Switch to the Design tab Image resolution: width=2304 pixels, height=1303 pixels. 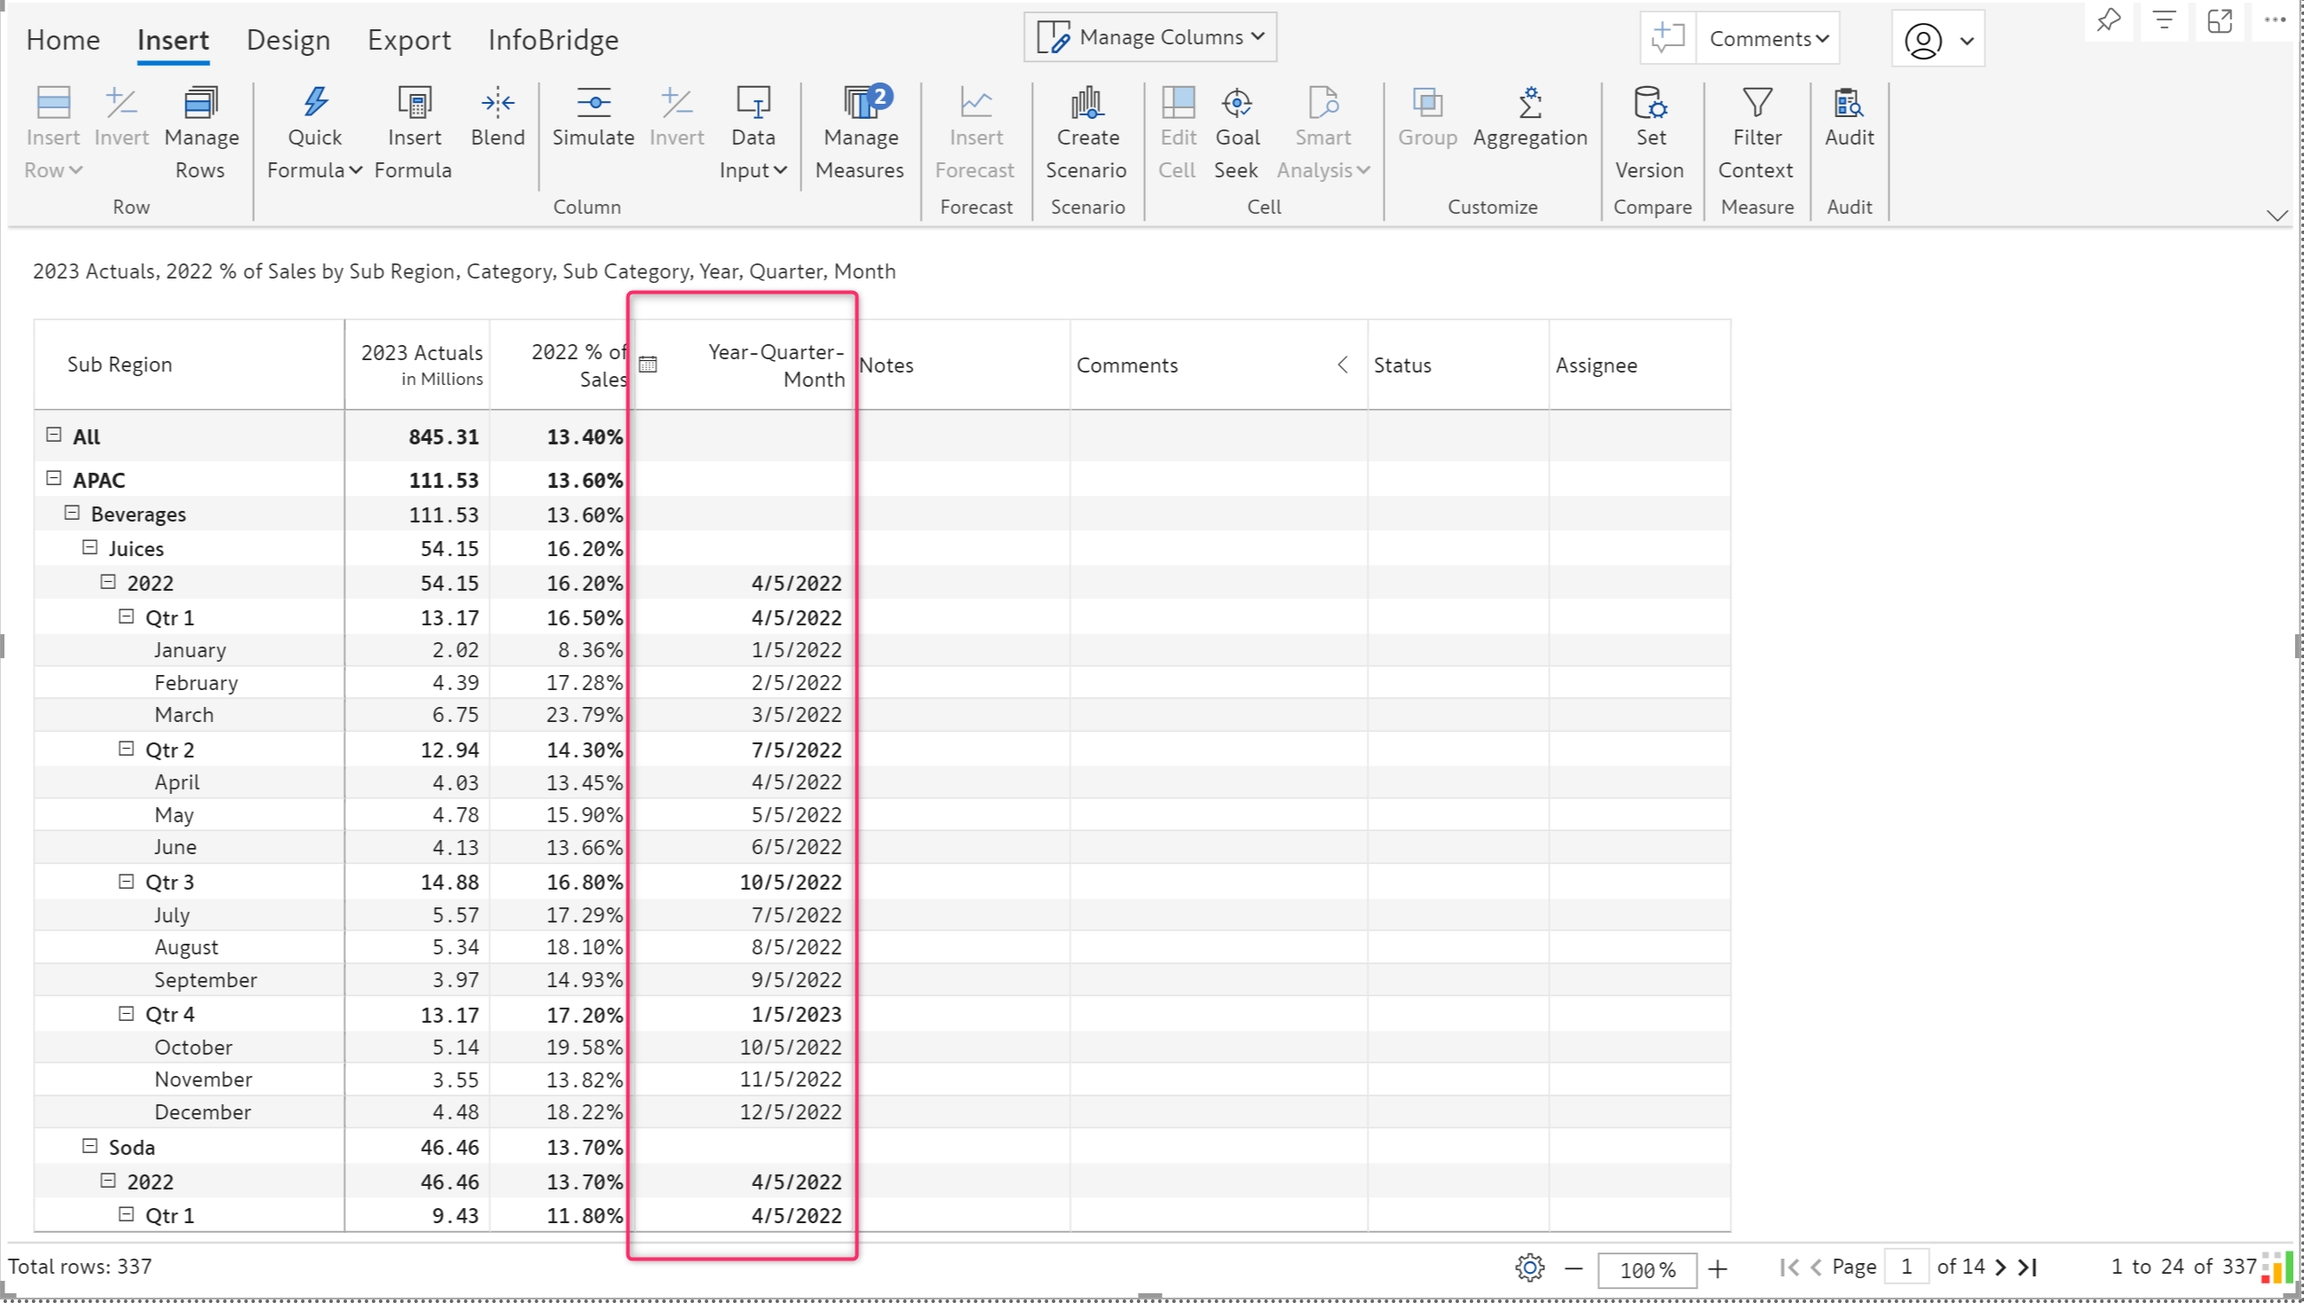[x=288, y=40]
